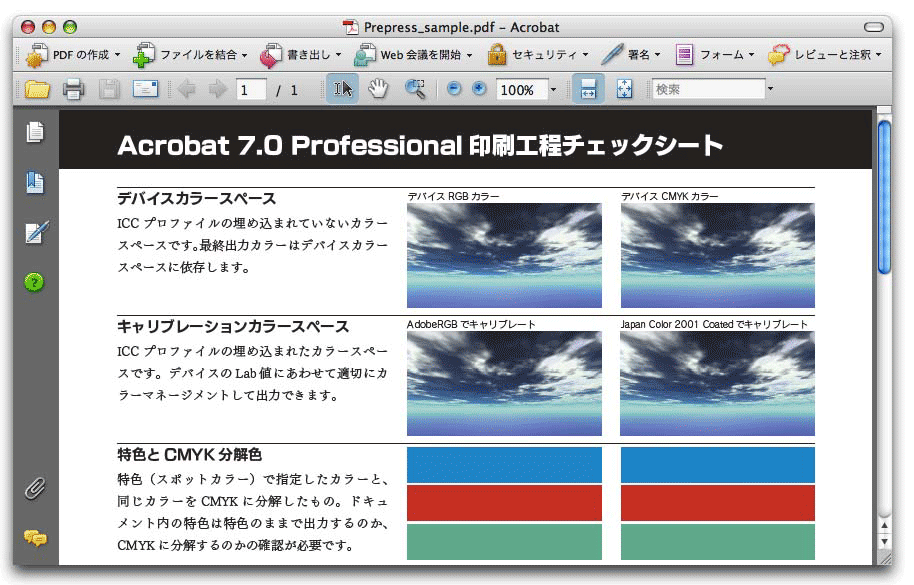Click the キャリブレーションカラースペース heading
This screenshot has width=914, height=585.
[x=233, y=327]
